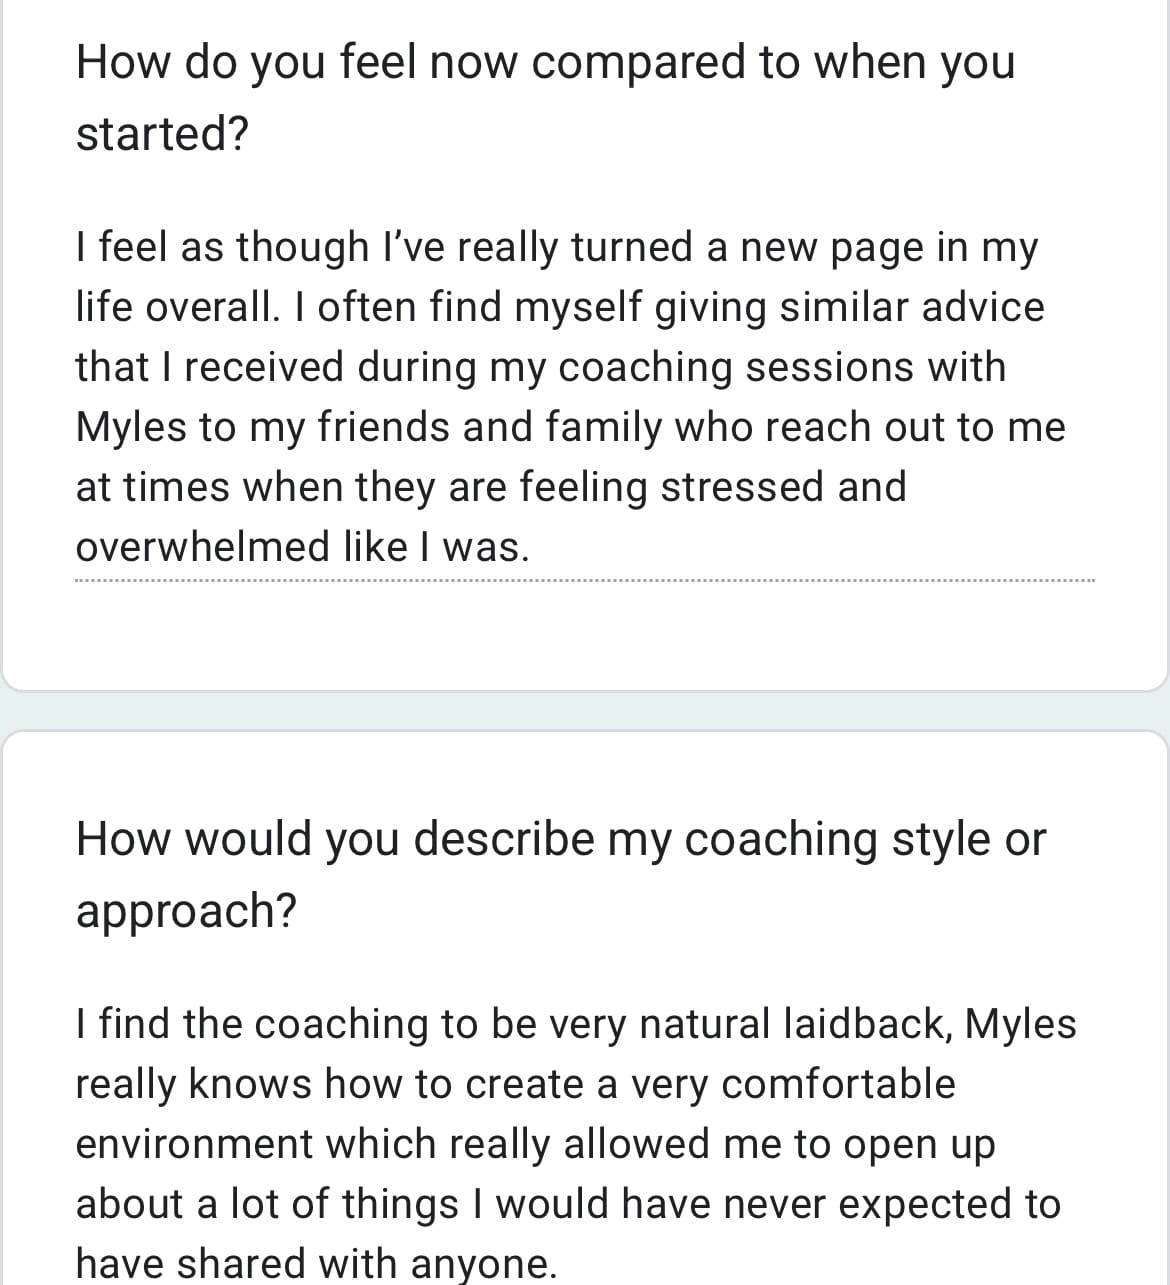Click the text "overwhelmed like I was."
The height and width of the screenshot is (1285, 1170).
click(x=302, y=547)
